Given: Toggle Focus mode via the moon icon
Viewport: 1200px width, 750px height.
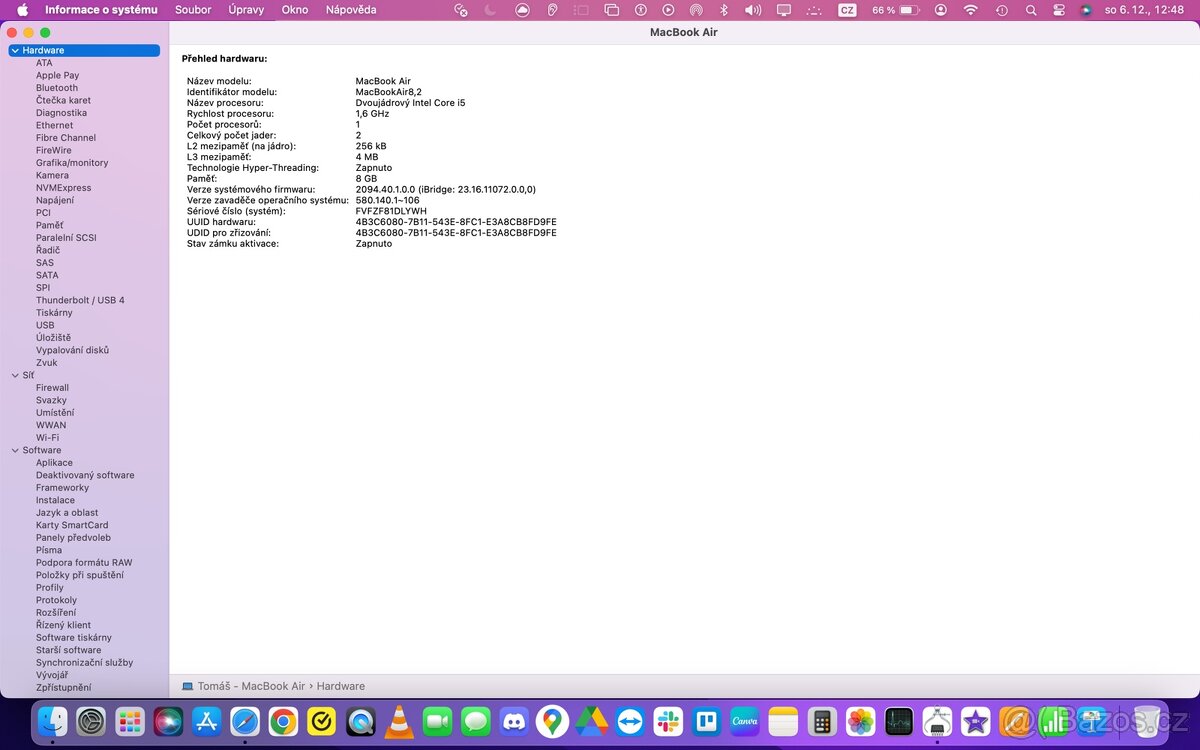Looking at the screenshot, I should 489,11.
